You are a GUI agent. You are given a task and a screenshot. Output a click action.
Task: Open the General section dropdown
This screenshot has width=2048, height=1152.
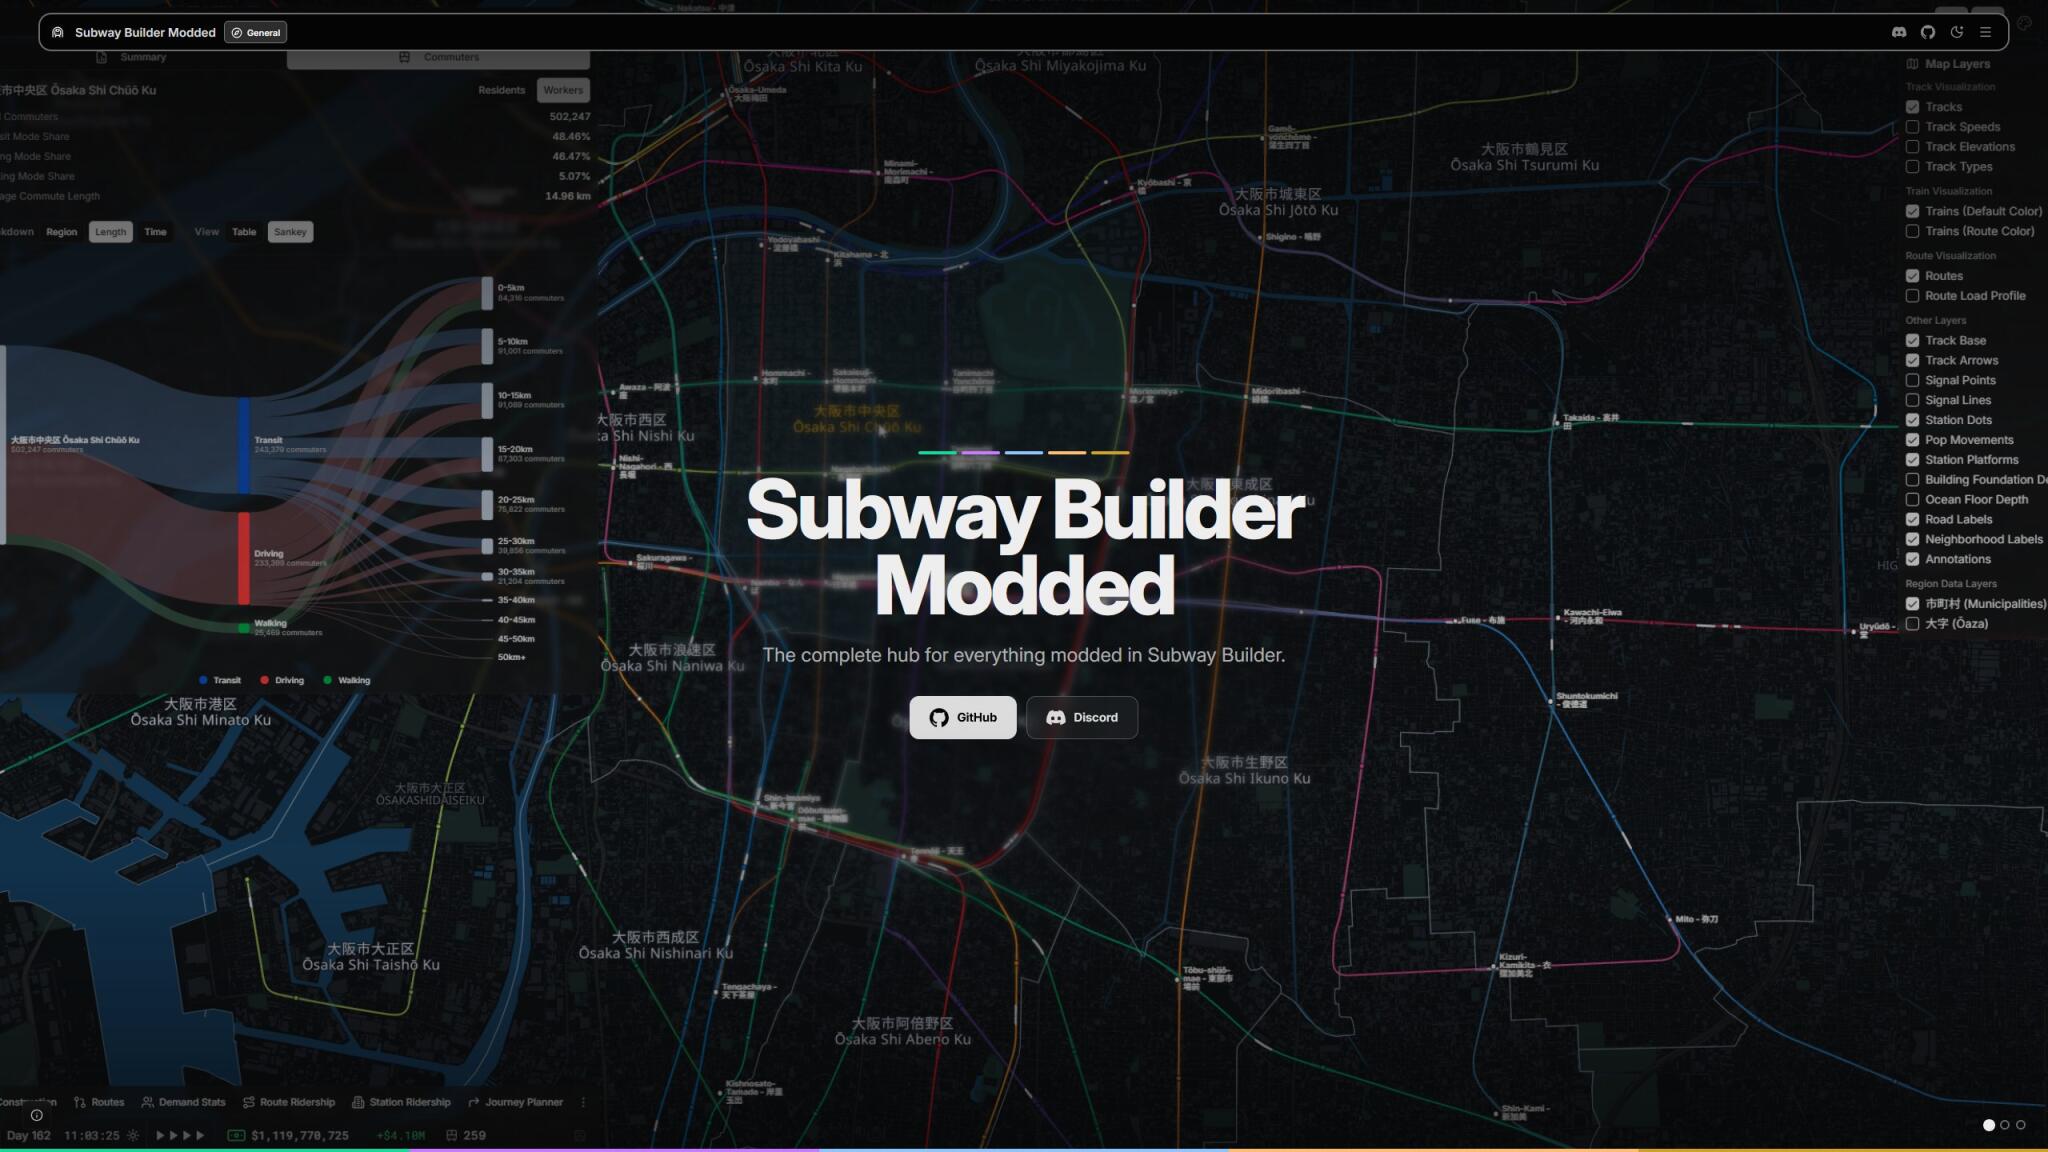pyautogui.click(x=256, y=32)
